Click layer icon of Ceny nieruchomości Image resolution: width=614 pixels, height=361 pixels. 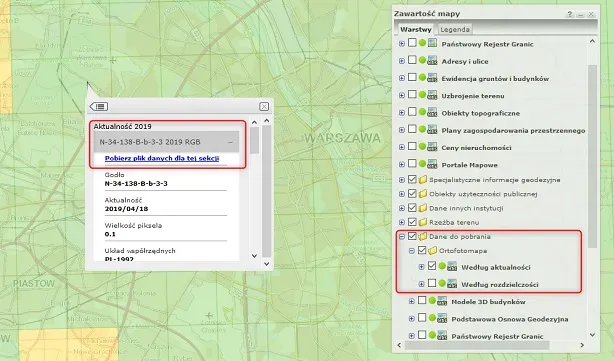point(432,146)
